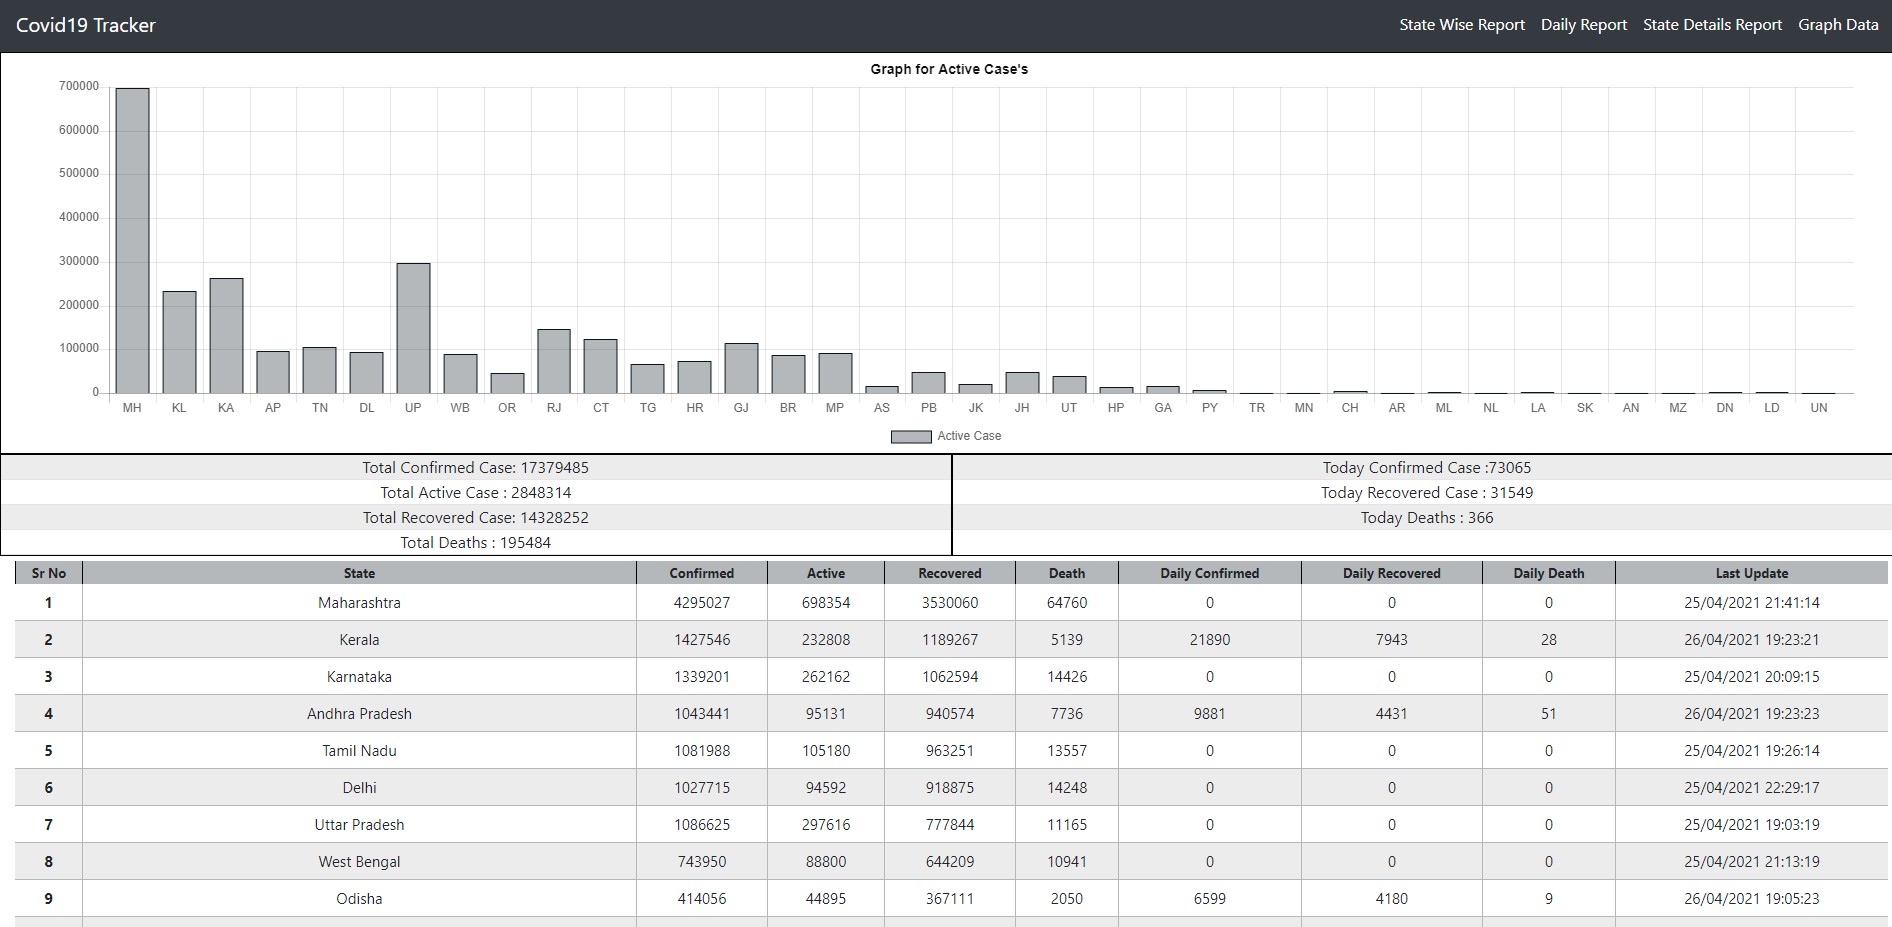Open the State Wise Report page

1461,25
